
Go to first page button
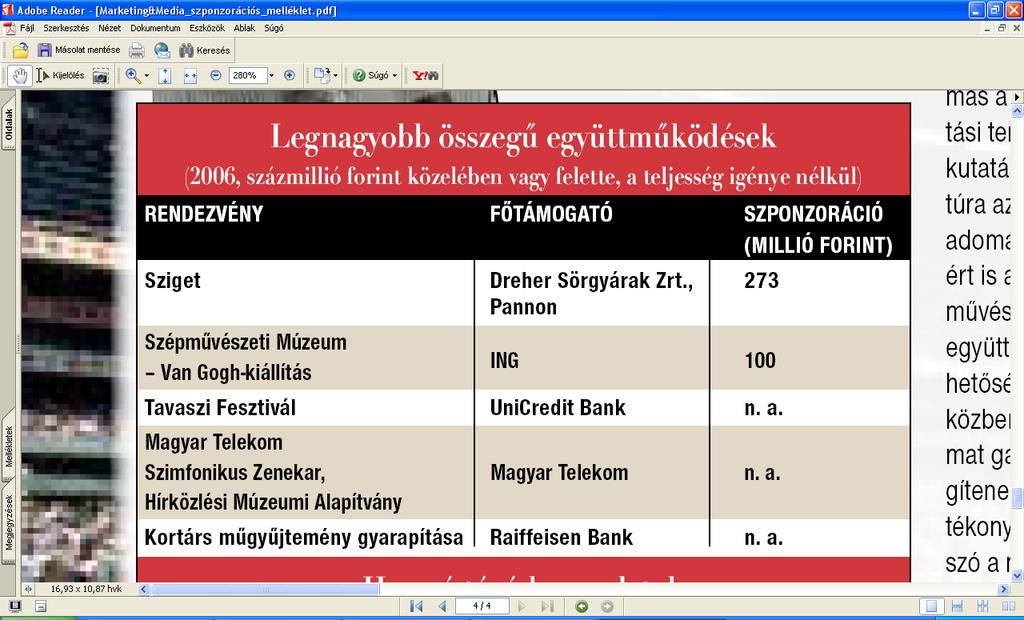[x=416, y=606]
